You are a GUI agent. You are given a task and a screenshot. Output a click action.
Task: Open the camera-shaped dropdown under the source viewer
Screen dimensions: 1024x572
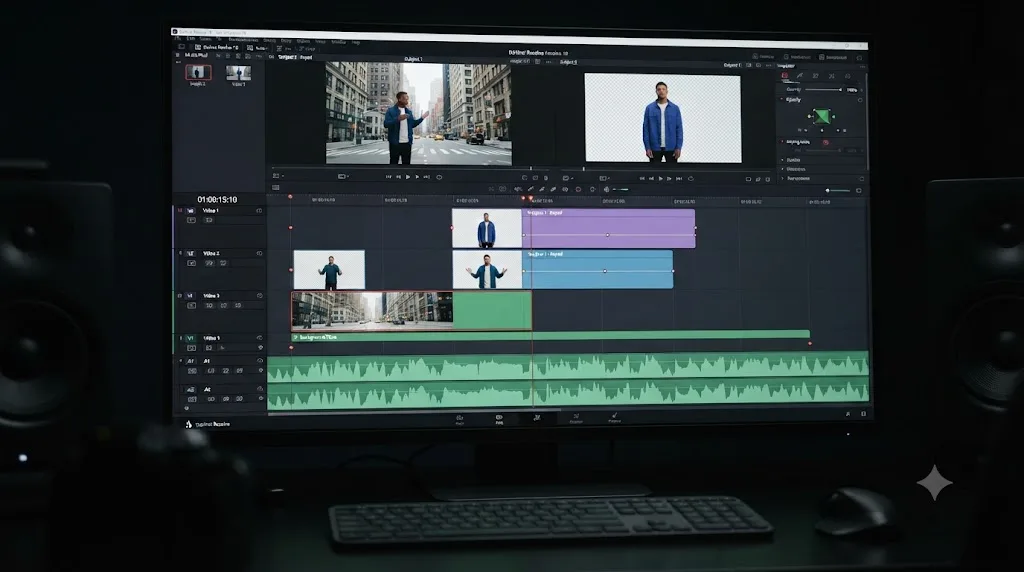coord(343,176)
